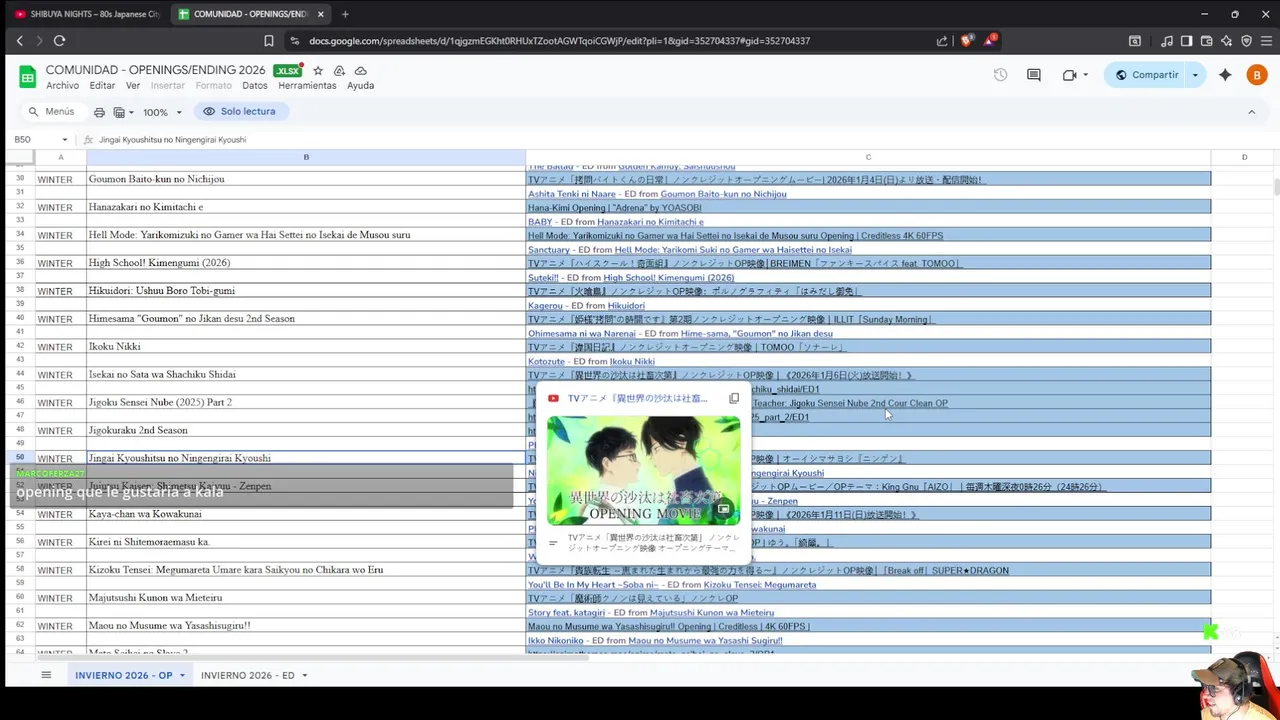
Task: Open the Hana-Kimi Opening Adrena by YOASOBI link
Action: tap(614, 208)
